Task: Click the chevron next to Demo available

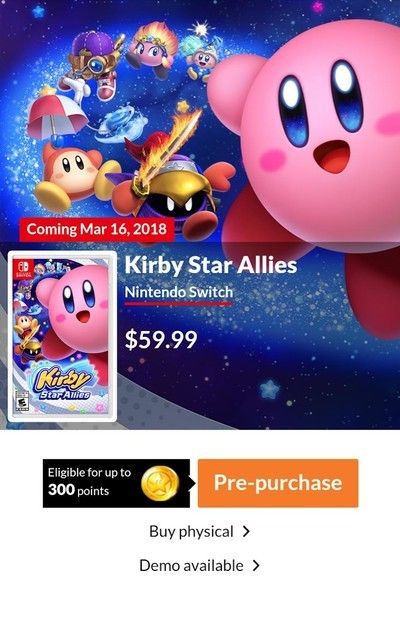Action: tap(256, 566)
